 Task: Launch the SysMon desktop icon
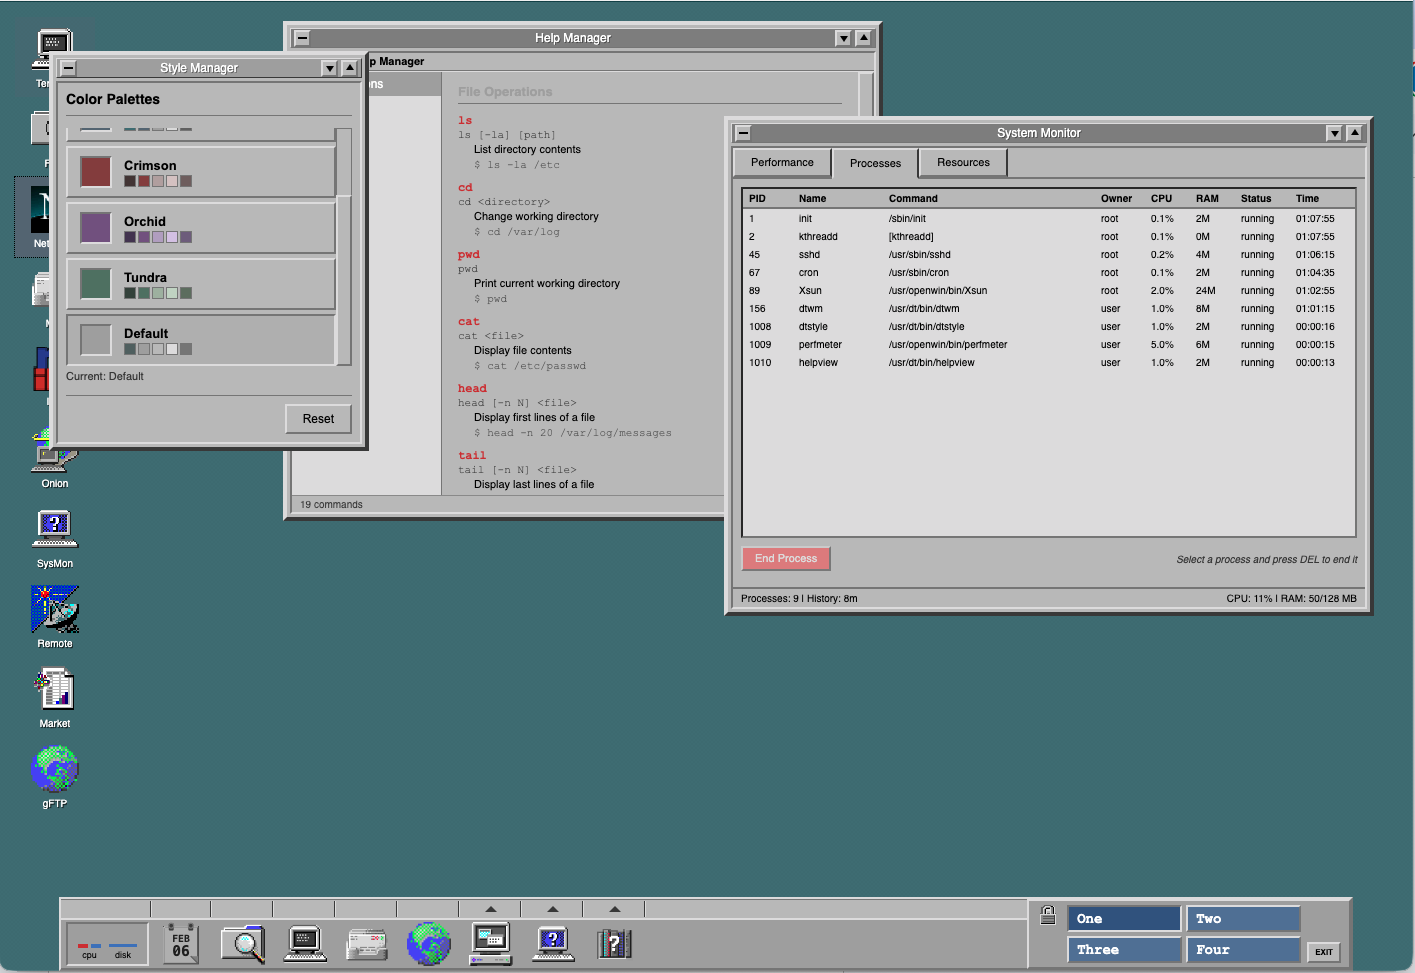click(x=54, y=530)
